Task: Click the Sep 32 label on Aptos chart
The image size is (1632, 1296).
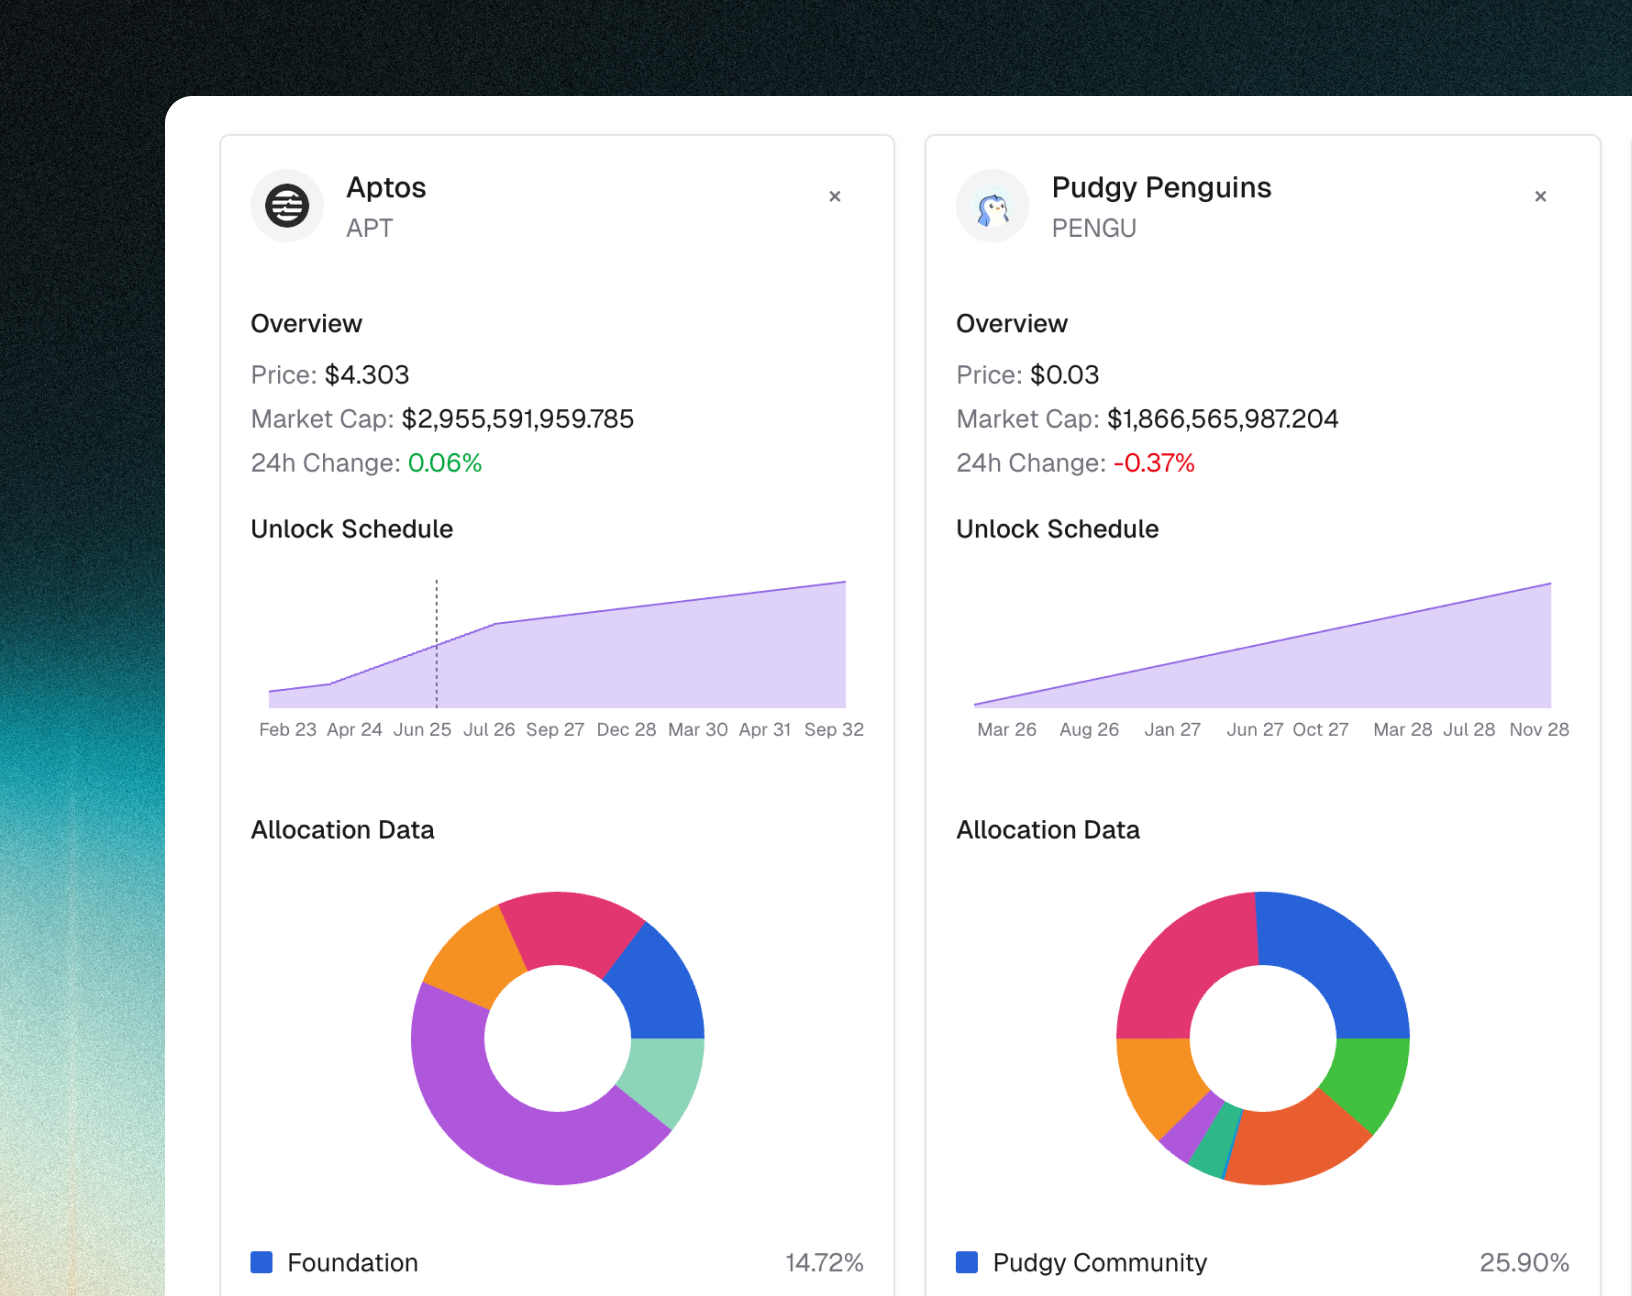Action: click(x=833, y=730)
